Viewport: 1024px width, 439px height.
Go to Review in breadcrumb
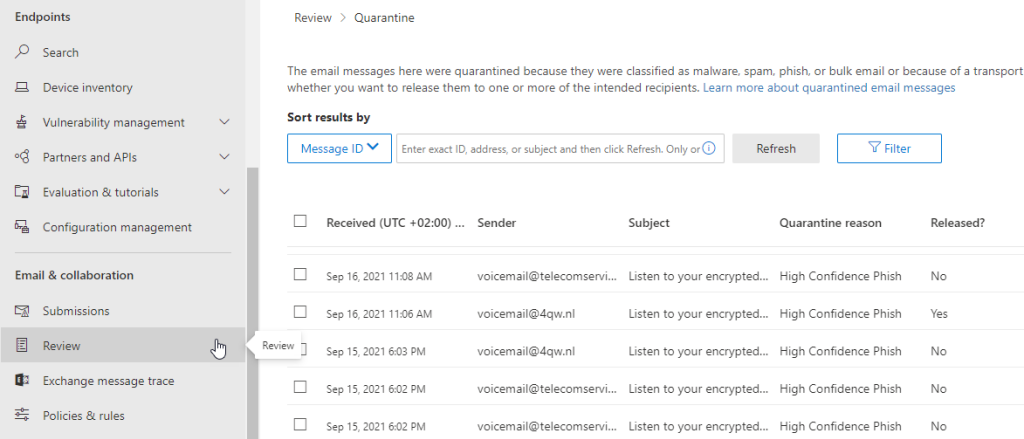(313, 18)
